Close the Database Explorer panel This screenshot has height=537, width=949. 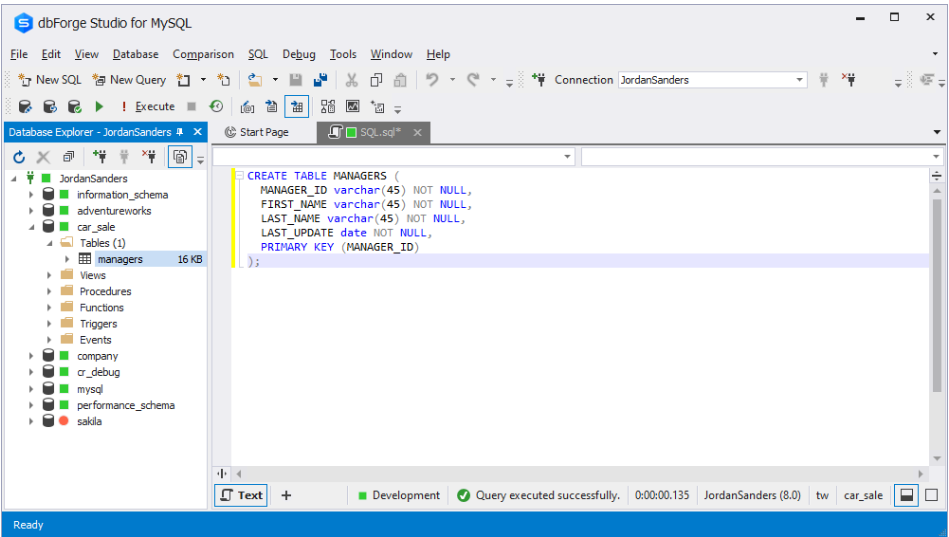[x=197, y=132]
